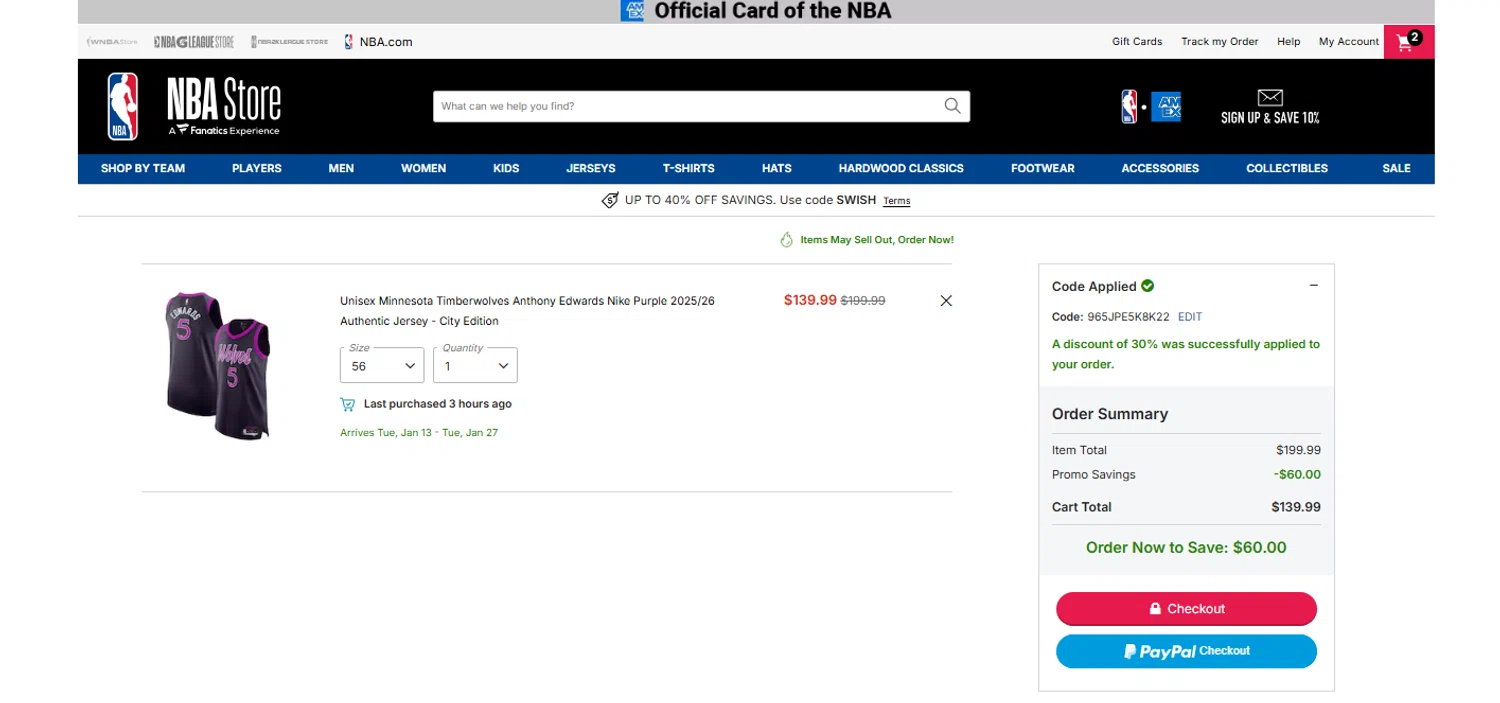Open the Footwear menu
The height and width of the screenshot is (703, 1500).
[1043, 168]
